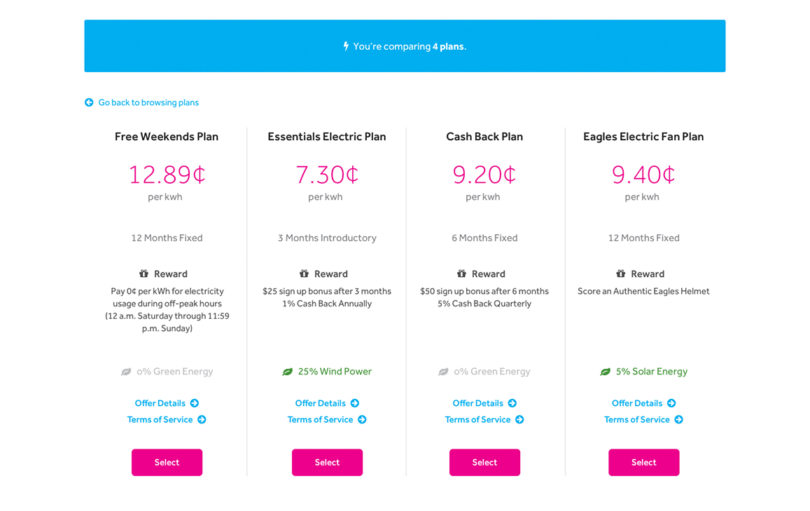Click the lightning bolt icon in the blue banner
This screenshot has width=810, height=511.
346,46
